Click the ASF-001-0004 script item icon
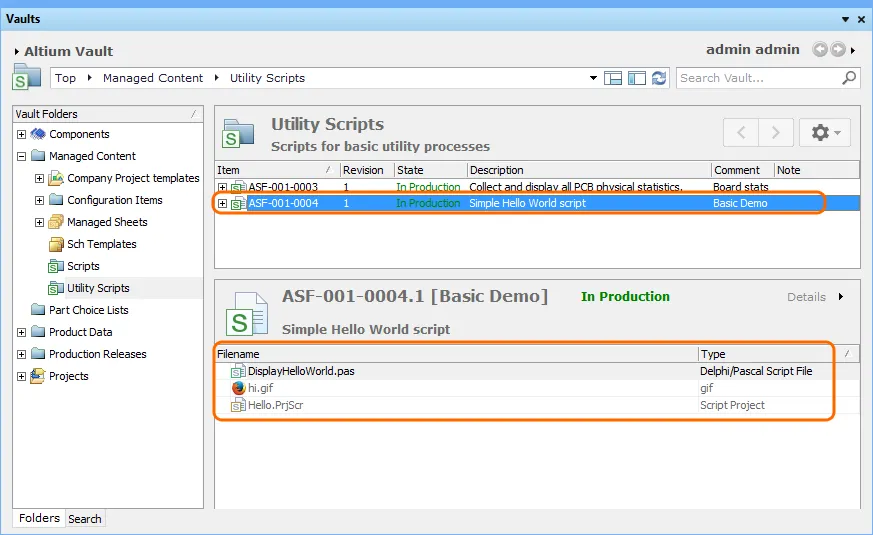Image resolution: width=873 pixels, height=535 pixels. coord(238,204)
